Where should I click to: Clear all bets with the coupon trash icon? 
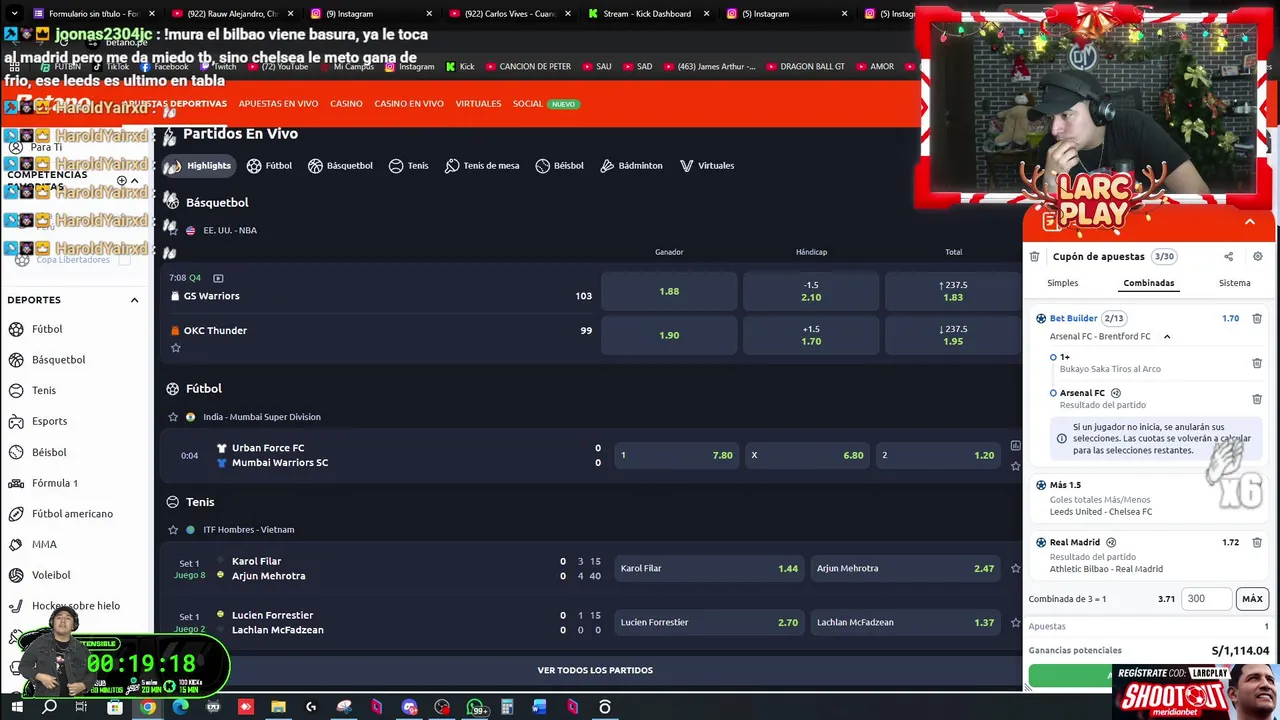tap(1034, 257)
